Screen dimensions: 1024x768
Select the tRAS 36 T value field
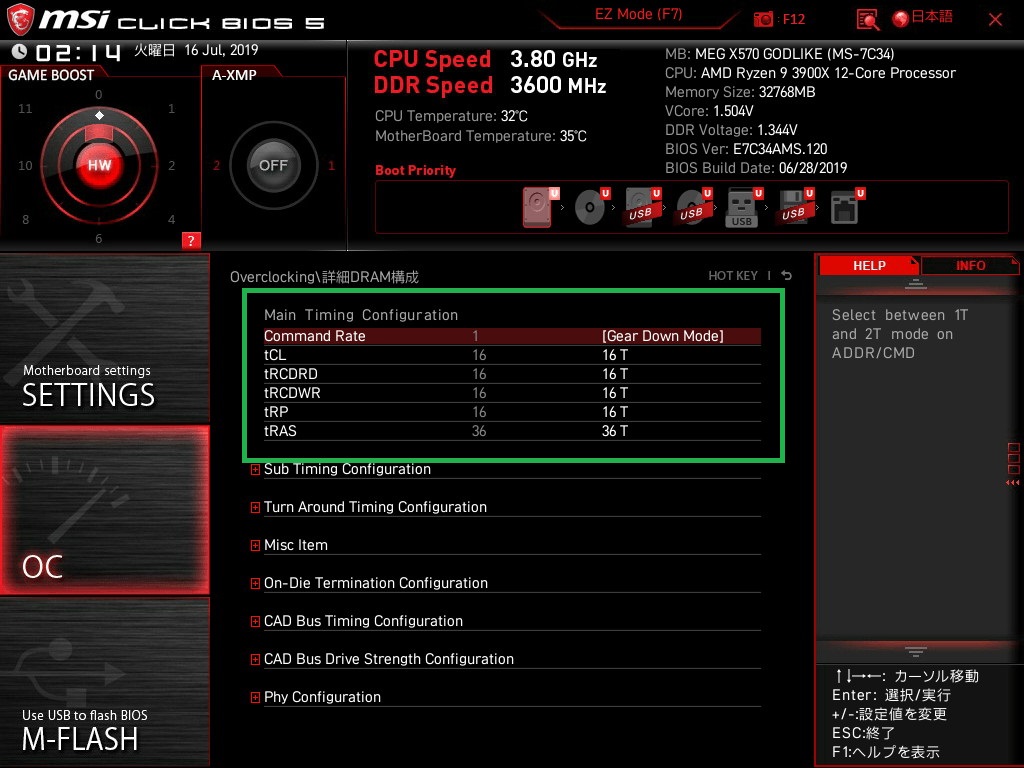click(615, 430)
